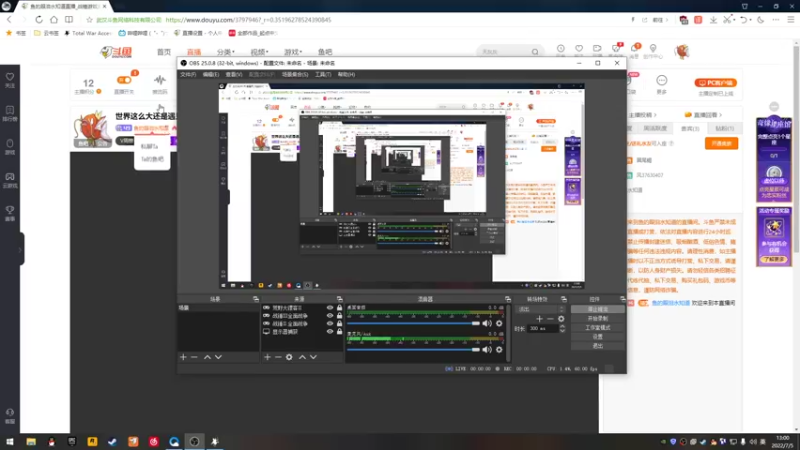This screenshot has height=450, width=800.
Task: Move scene down in OBS scenes list
Action: coord(218,357)
